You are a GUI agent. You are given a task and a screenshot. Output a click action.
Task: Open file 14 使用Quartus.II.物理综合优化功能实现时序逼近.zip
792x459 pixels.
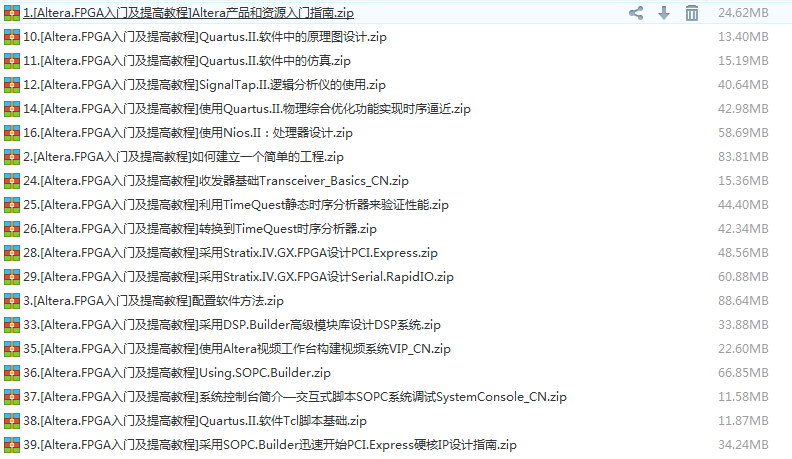(247, 109)
